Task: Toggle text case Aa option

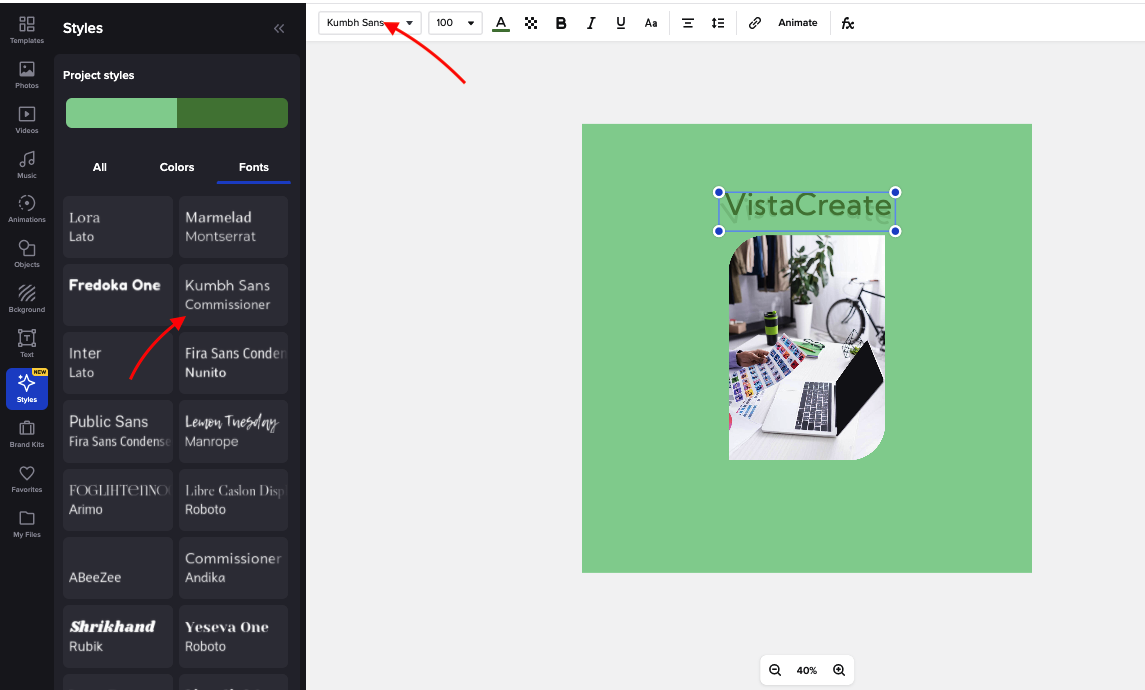Action: click(651, 23)
